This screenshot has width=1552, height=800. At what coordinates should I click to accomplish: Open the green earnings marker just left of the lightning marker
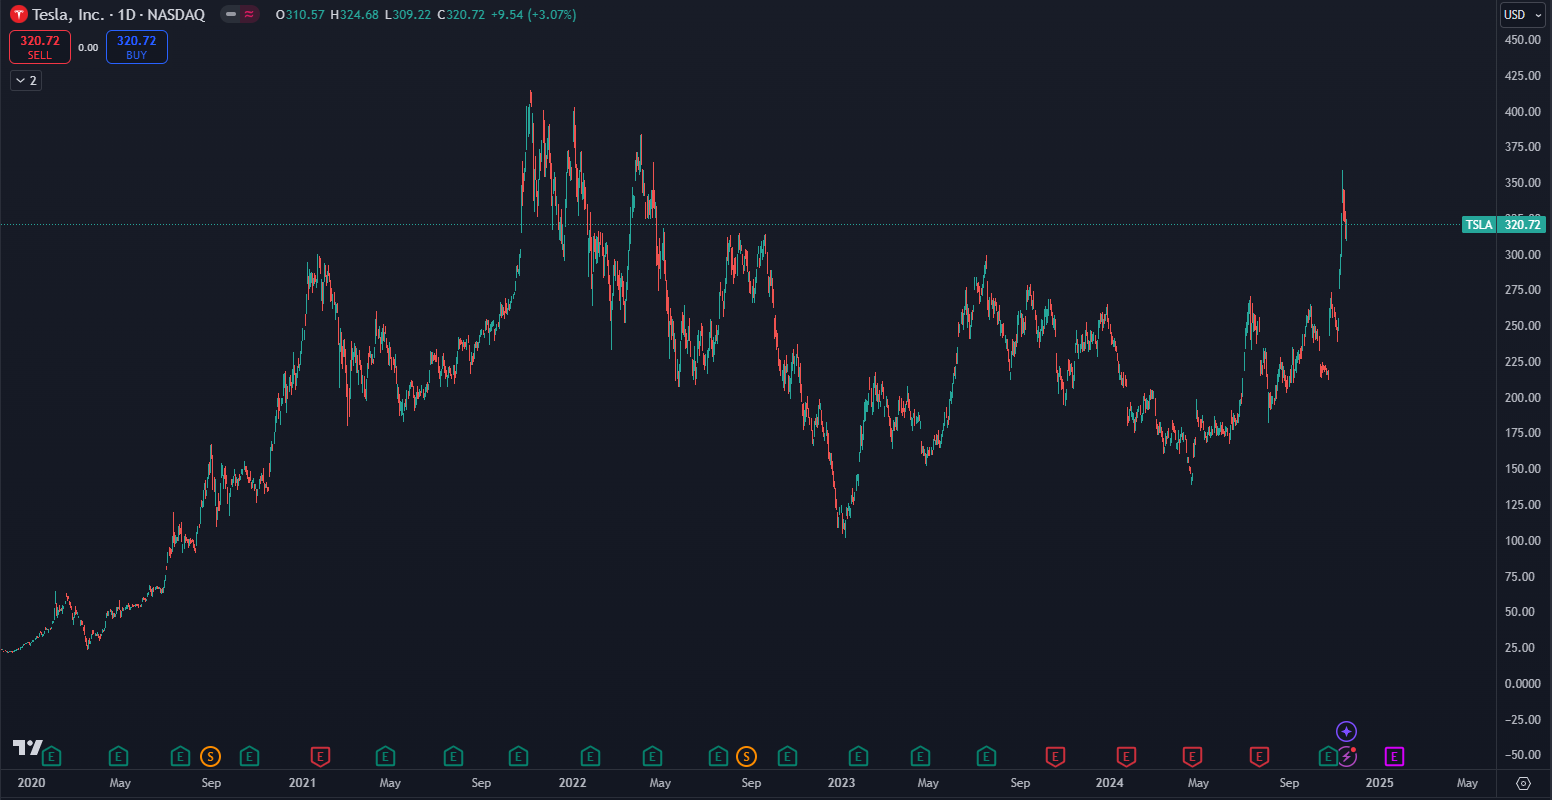[x=1328, y=756]
